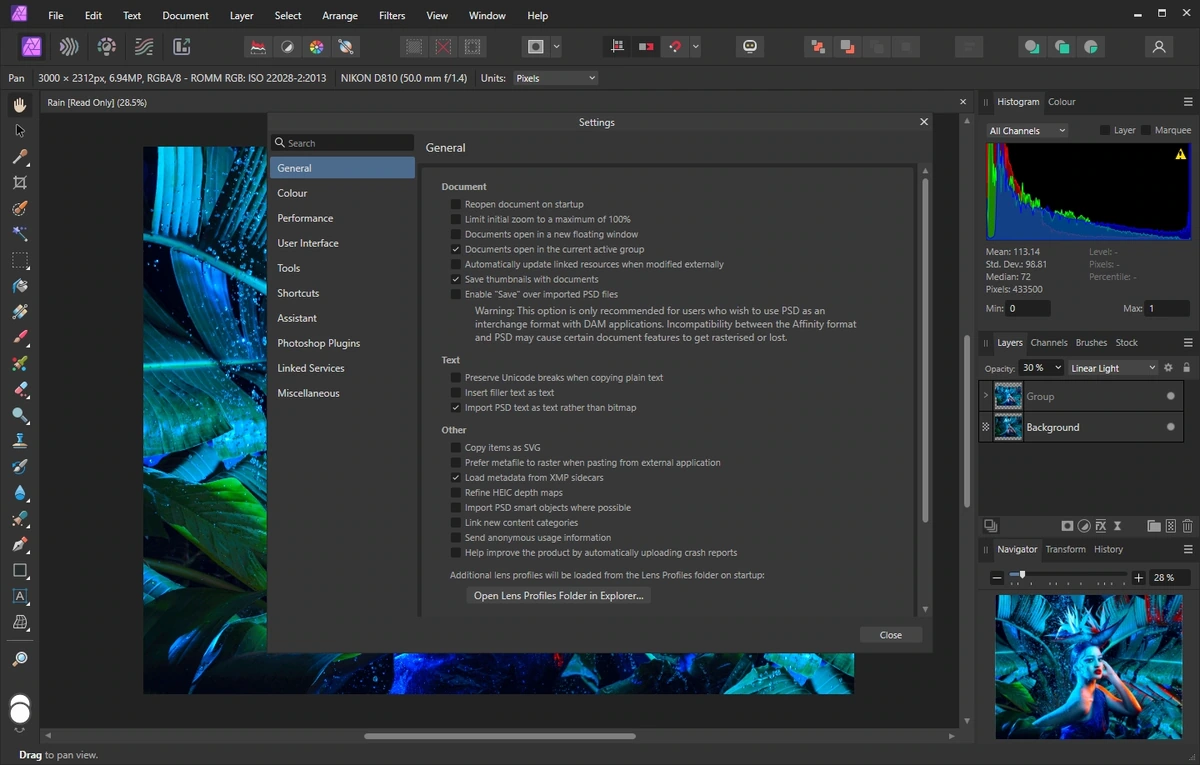Open All Channels dropdown in Histogram

click(x=1027, y=131)
